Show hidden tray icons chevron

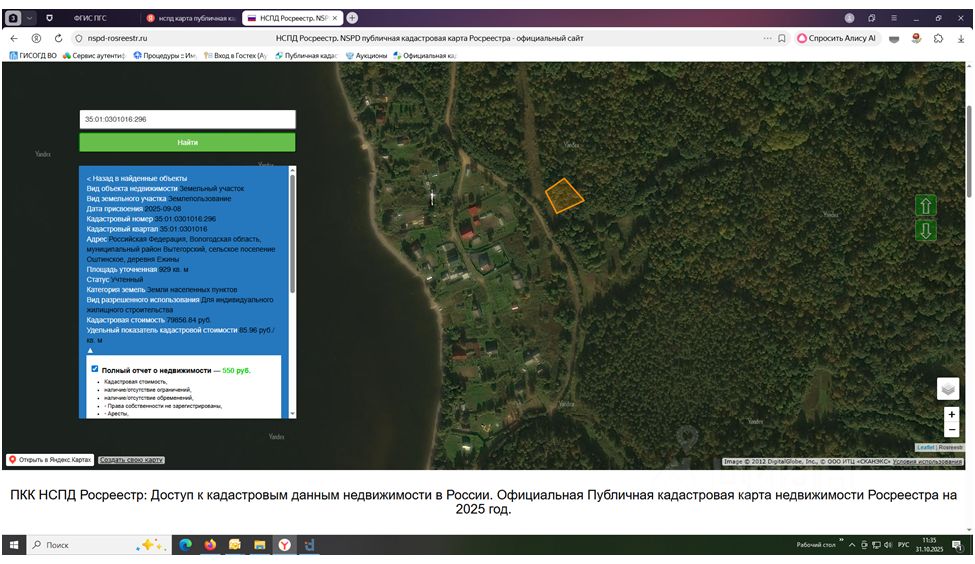pyautogui.click(x=852, y=545)
